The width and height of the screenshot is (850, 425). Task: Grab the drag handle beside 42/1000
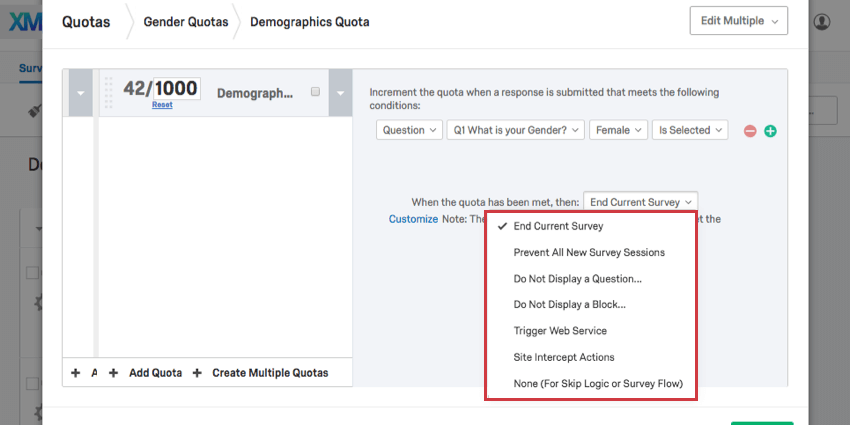[x=108, y=90]
